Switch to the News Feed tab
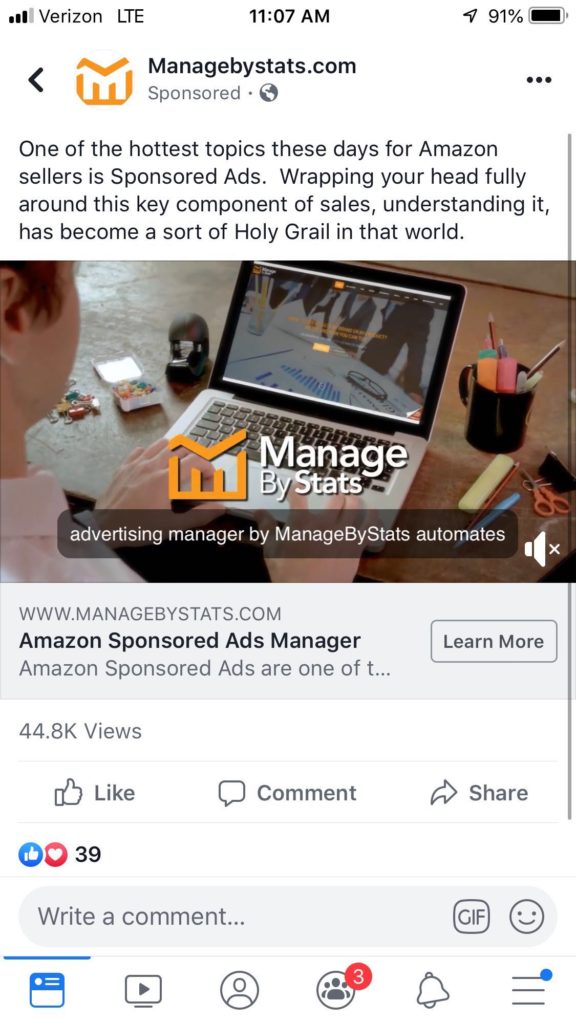The image size is (576, 1024). coord(47,990)
